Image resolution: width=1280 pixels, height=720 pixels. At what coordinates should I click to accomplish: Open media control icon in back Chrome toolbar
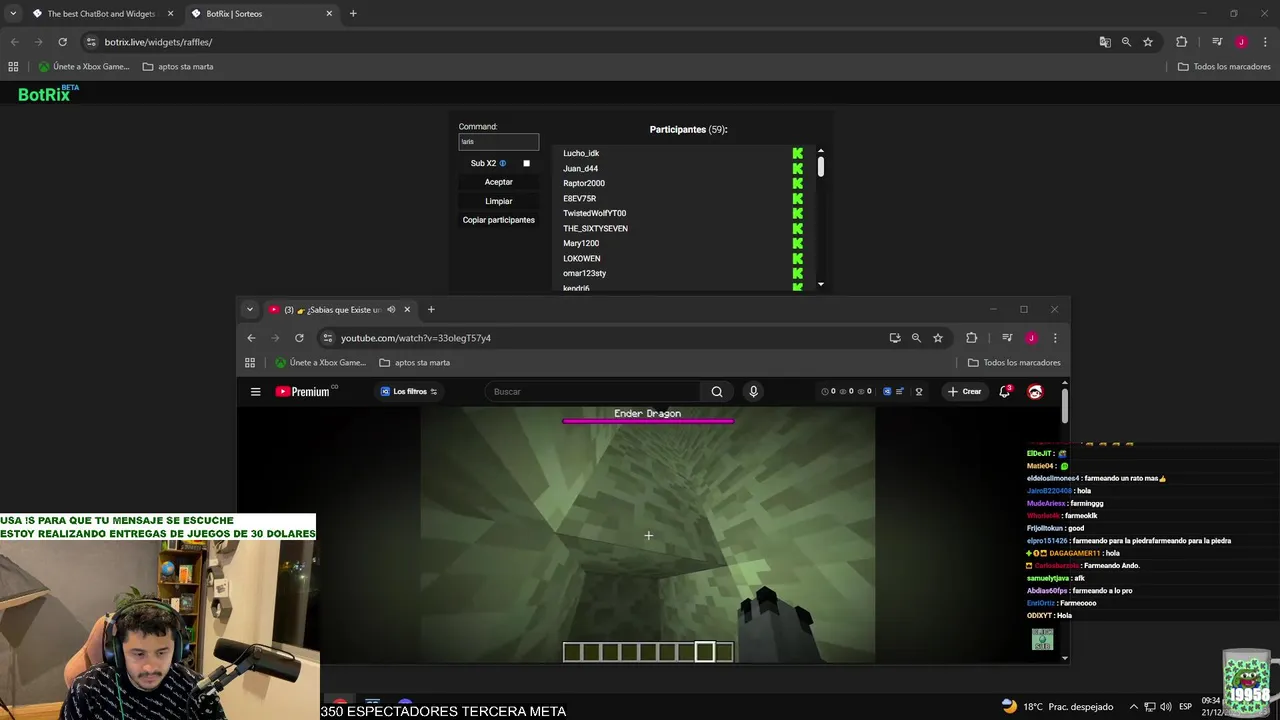tap(1217, 42)
